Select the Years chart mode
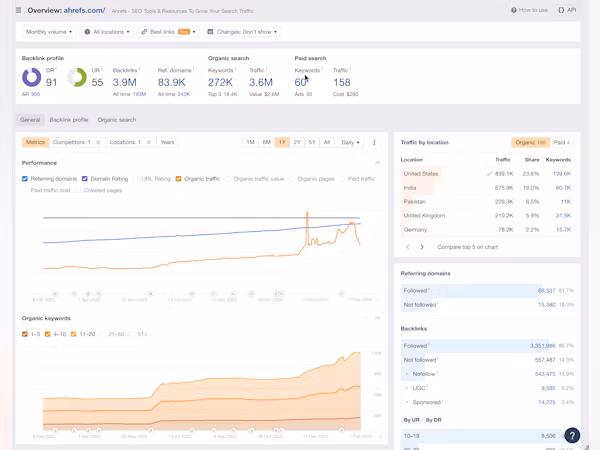 [x=167, y=142]
